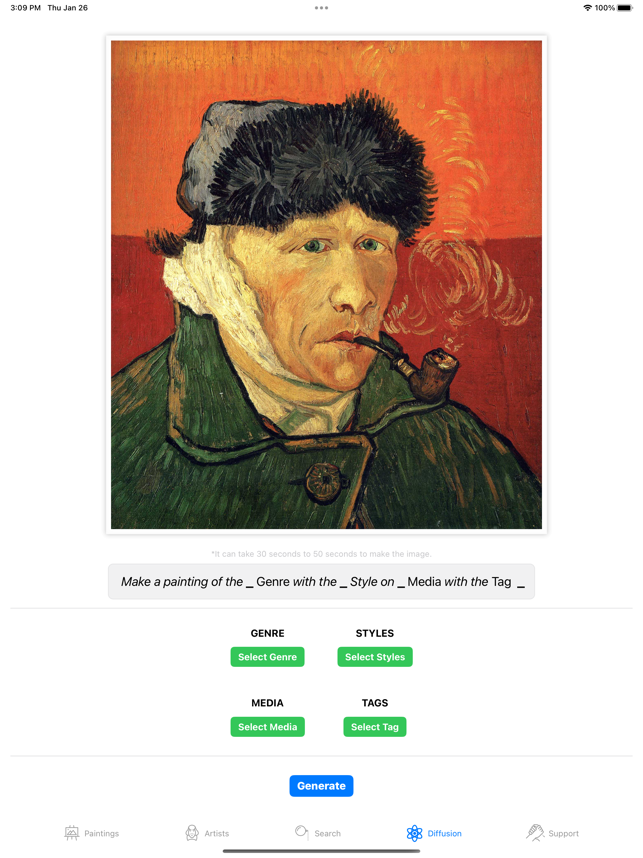Open the Paintings easel icon

(72, 833)
